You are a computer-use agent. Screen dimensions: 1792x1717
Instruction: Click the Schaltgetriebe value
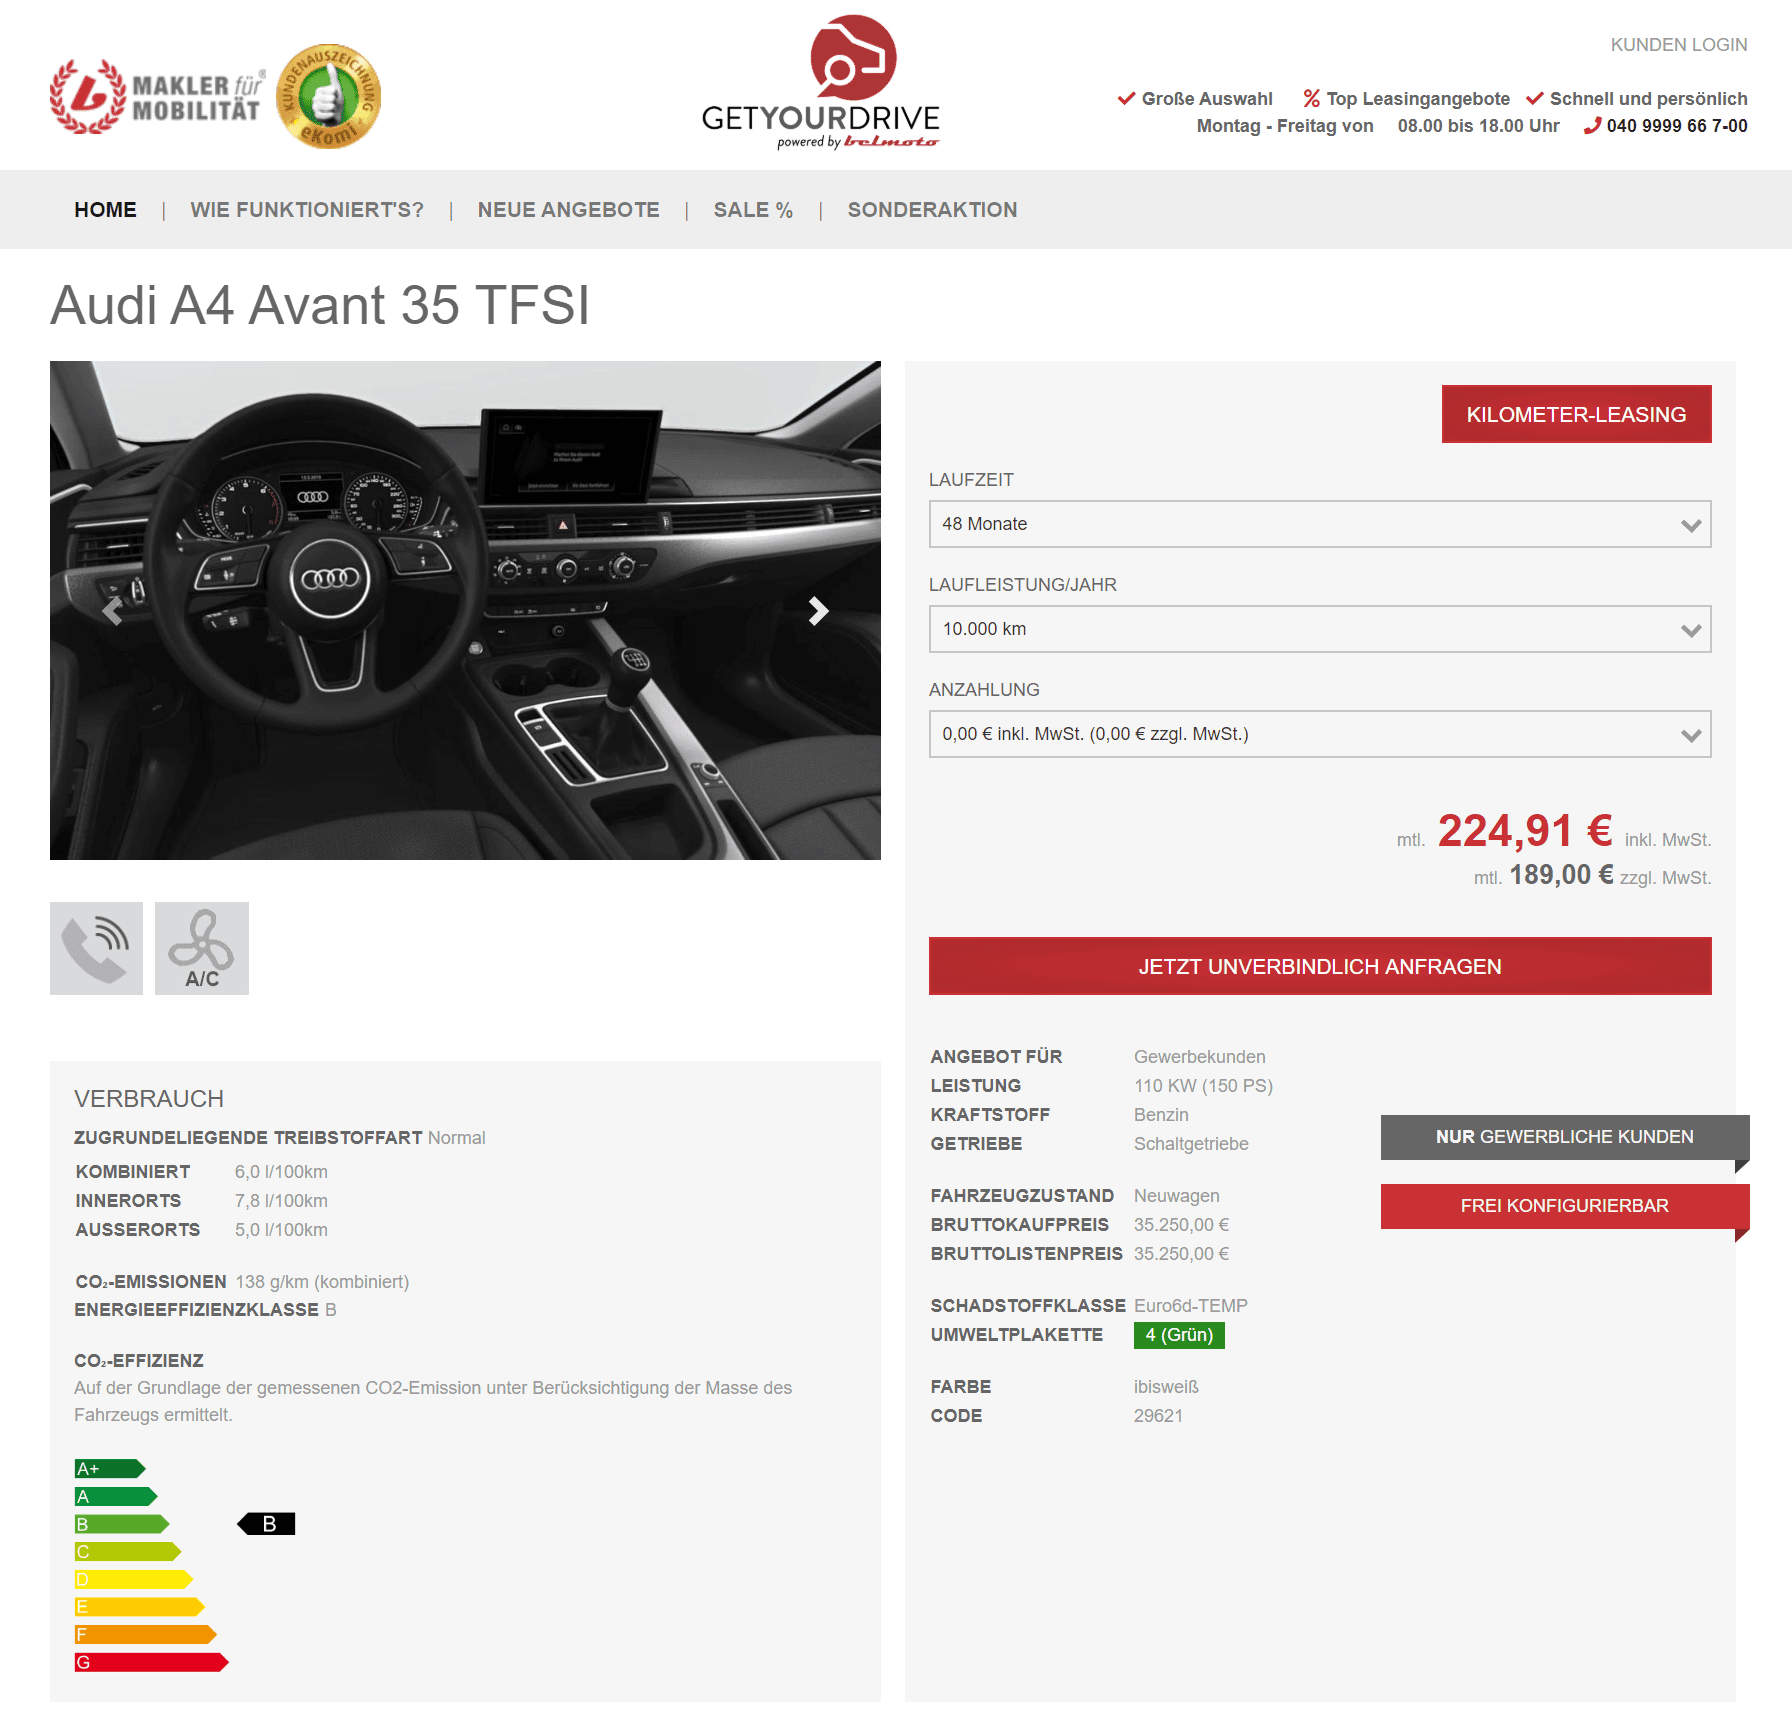pyautogui.click(x=1191, y=1144)
